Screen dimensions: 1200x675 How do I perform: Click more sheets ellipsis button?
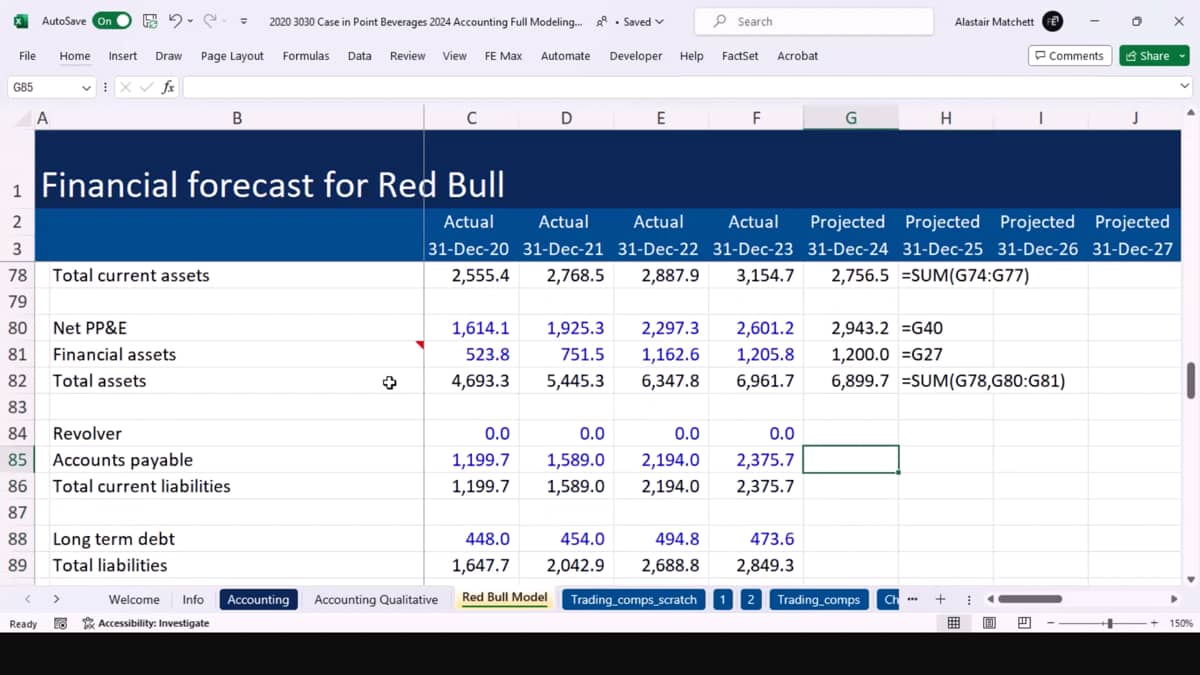pos(911,599)
